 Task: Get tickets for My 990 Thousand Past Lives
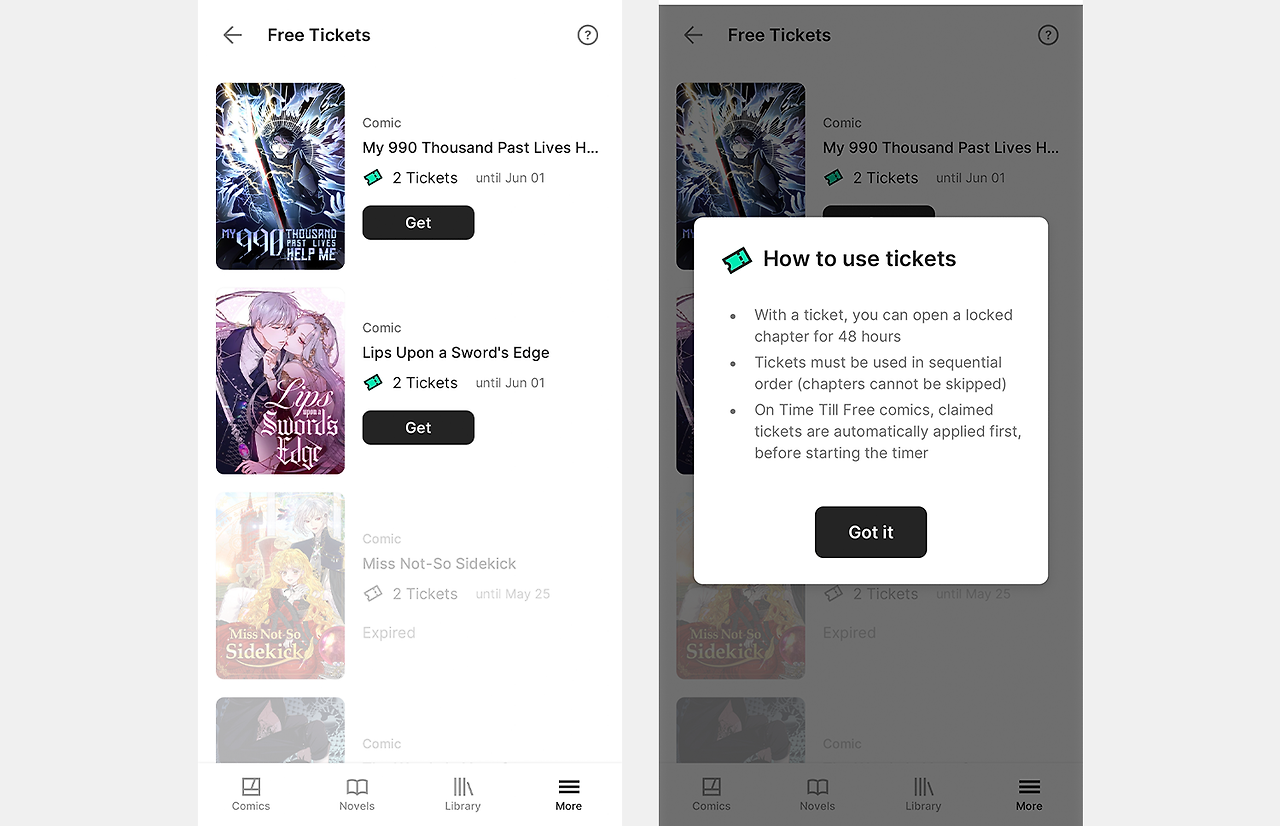point(418,223)
